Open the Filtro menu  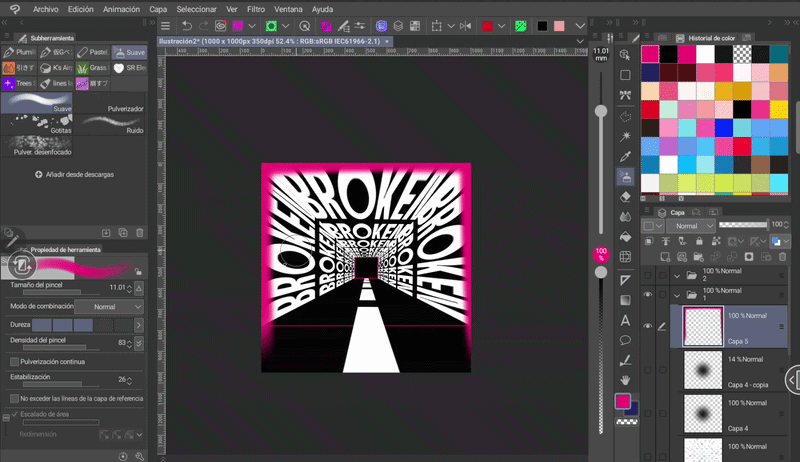point(256,8)
